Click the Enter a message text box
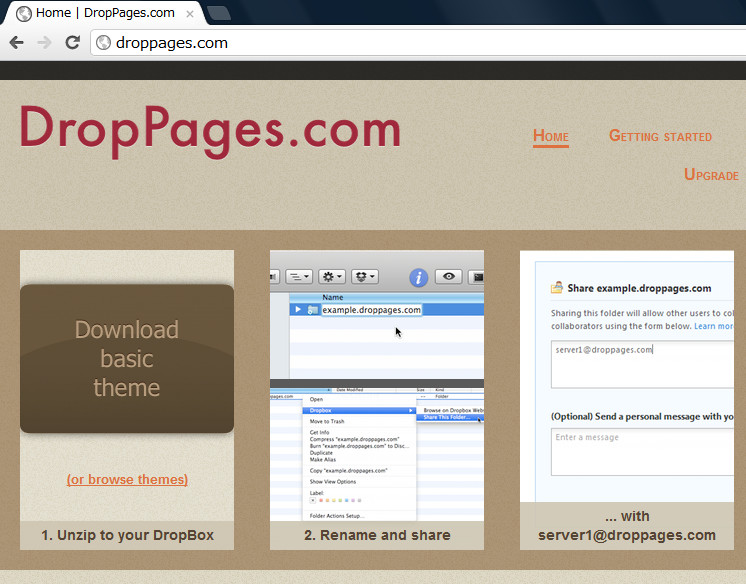Viewport: 746px width, 584px height. 642,452
